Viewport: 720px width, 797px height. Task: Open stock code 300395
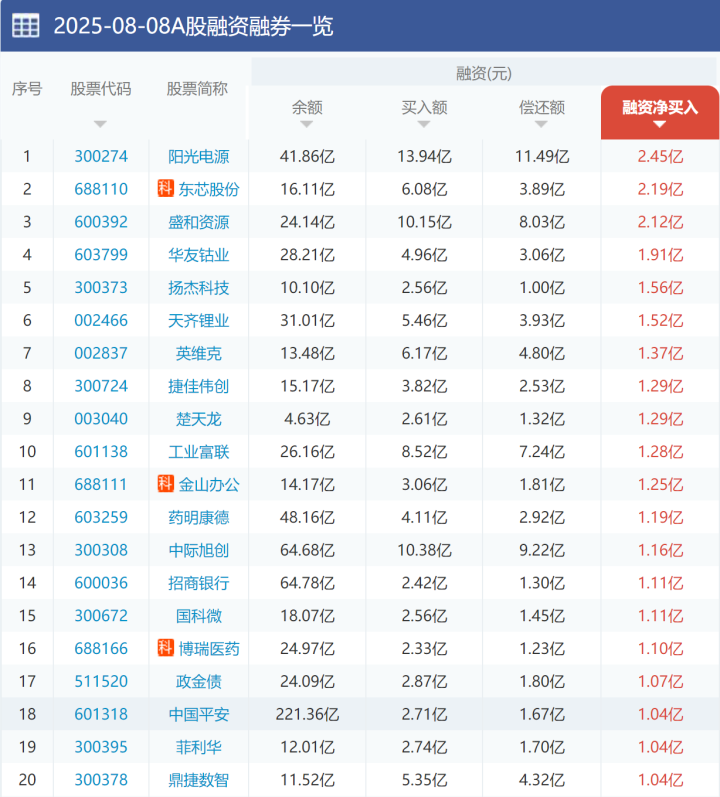coord(101,747)
